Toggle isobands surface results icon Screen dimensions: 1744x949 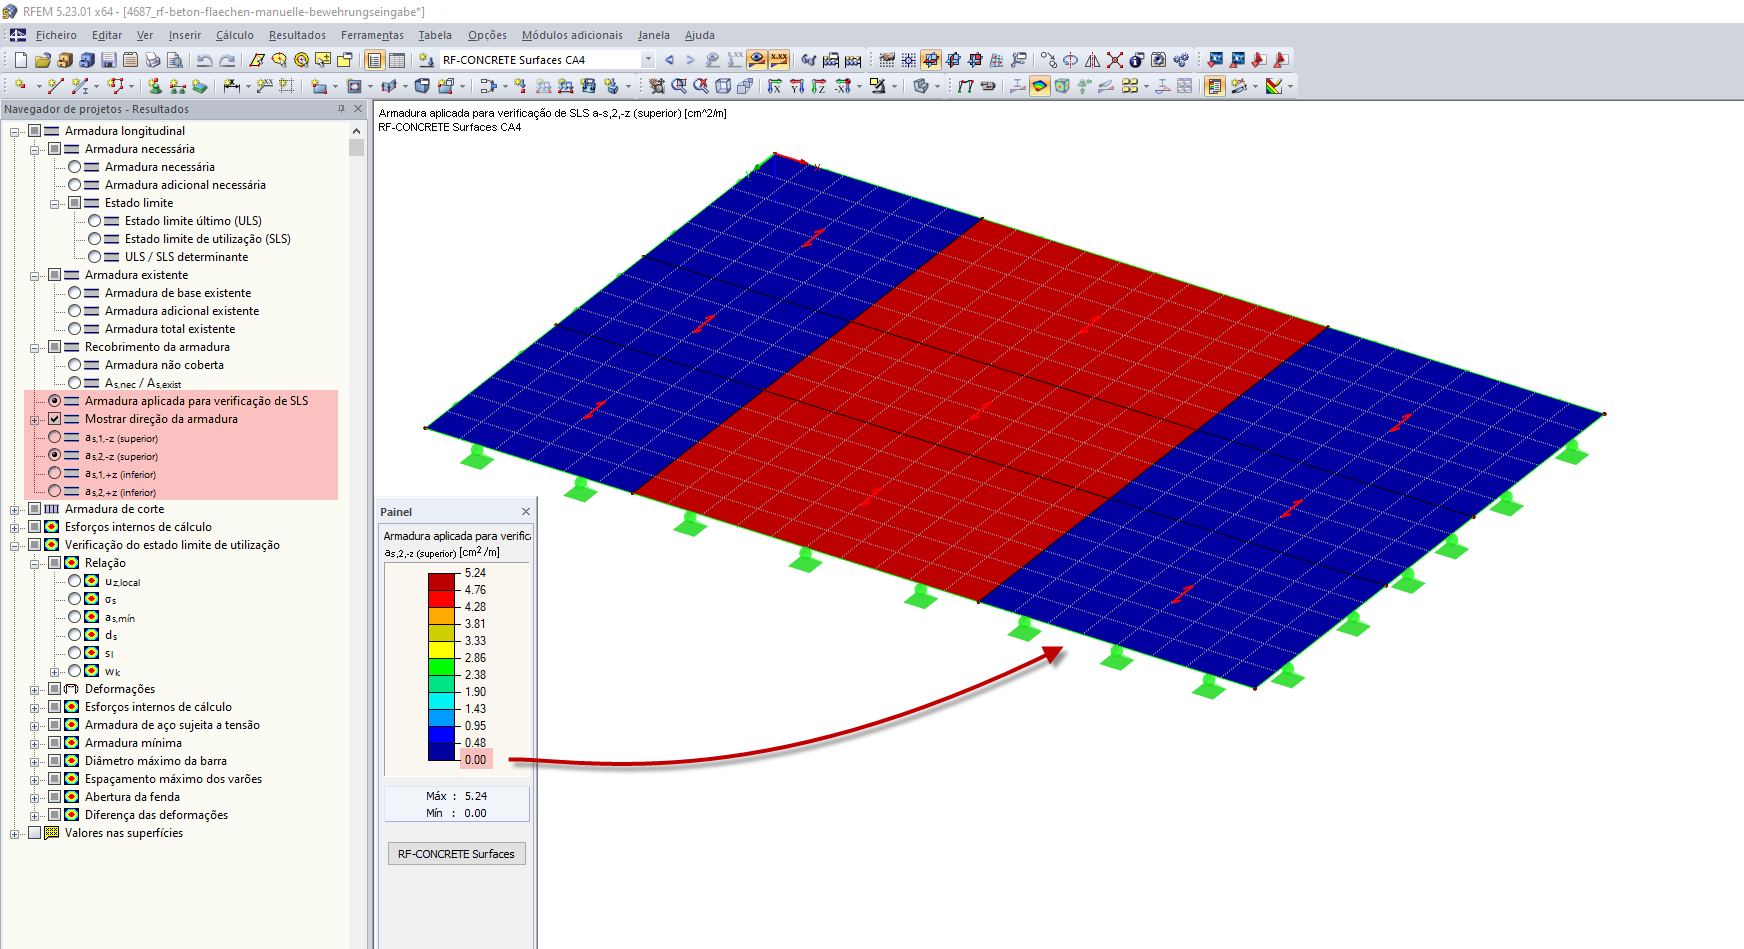[1039, 86]
